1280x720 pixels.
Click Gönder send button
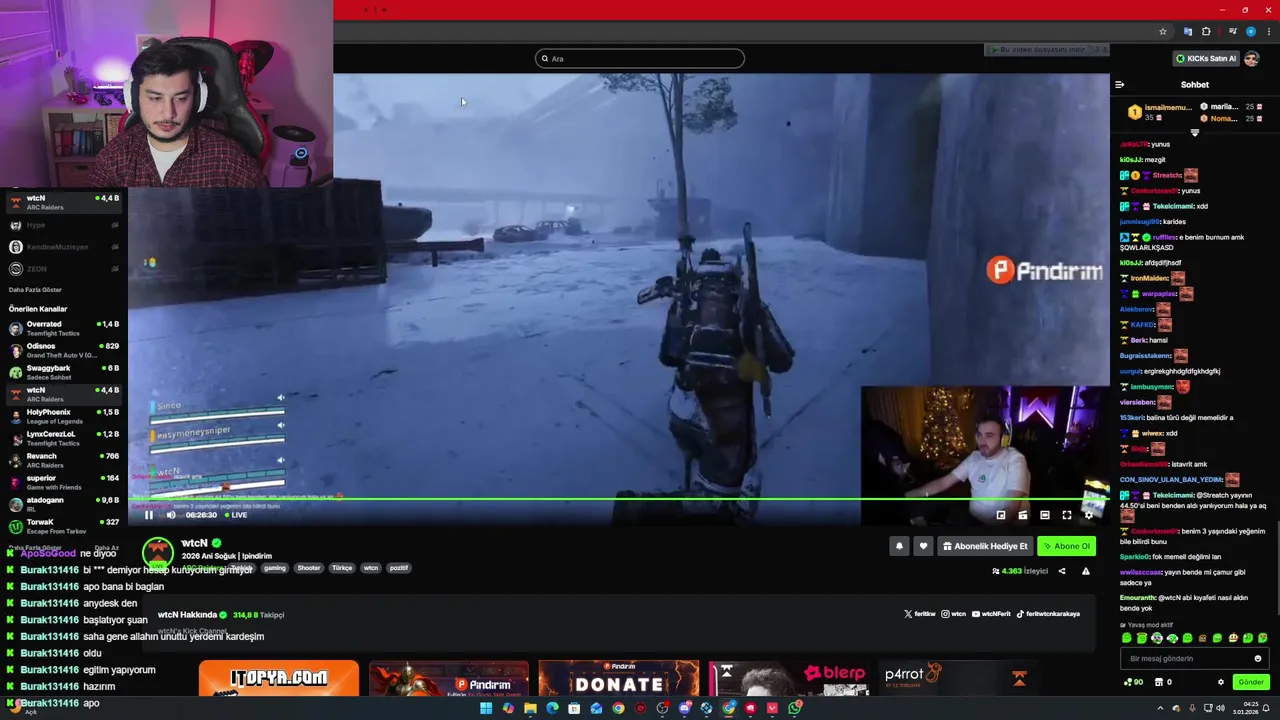click(1251, 682)
